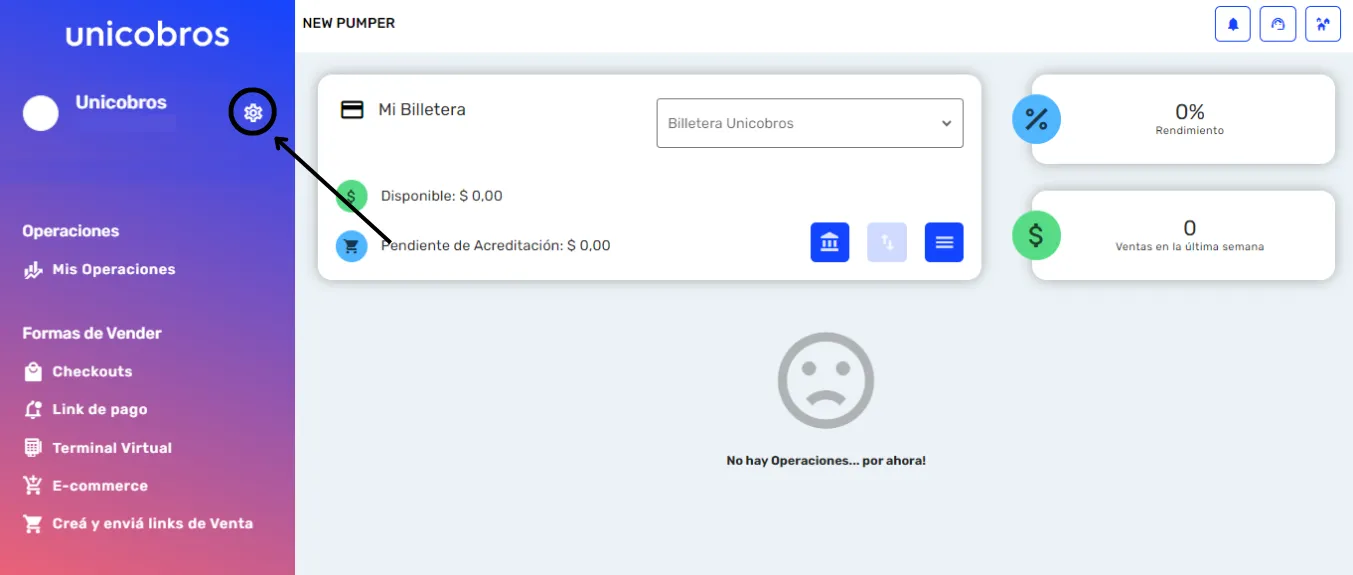Expand the Billetera Unicobros dropdown

pos(810,123)
